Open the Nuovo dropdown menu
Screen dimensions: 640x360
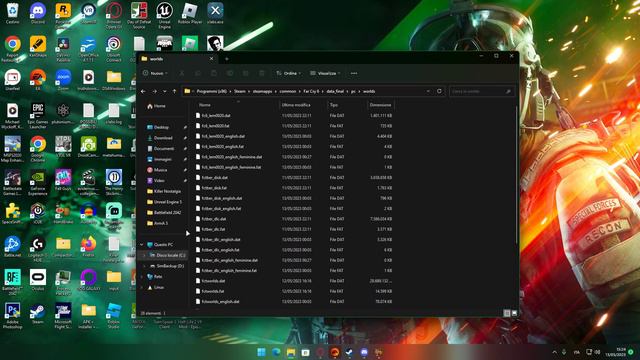[155, 73]
